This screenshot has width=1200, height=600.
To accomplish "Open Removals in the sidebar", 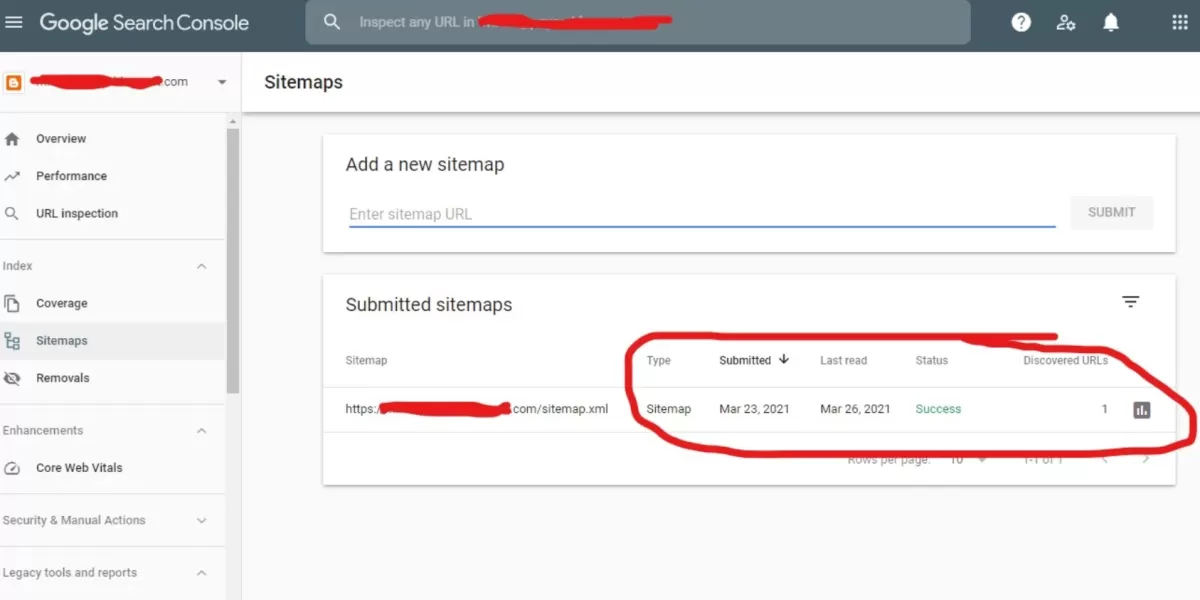I will pos(63,378).
